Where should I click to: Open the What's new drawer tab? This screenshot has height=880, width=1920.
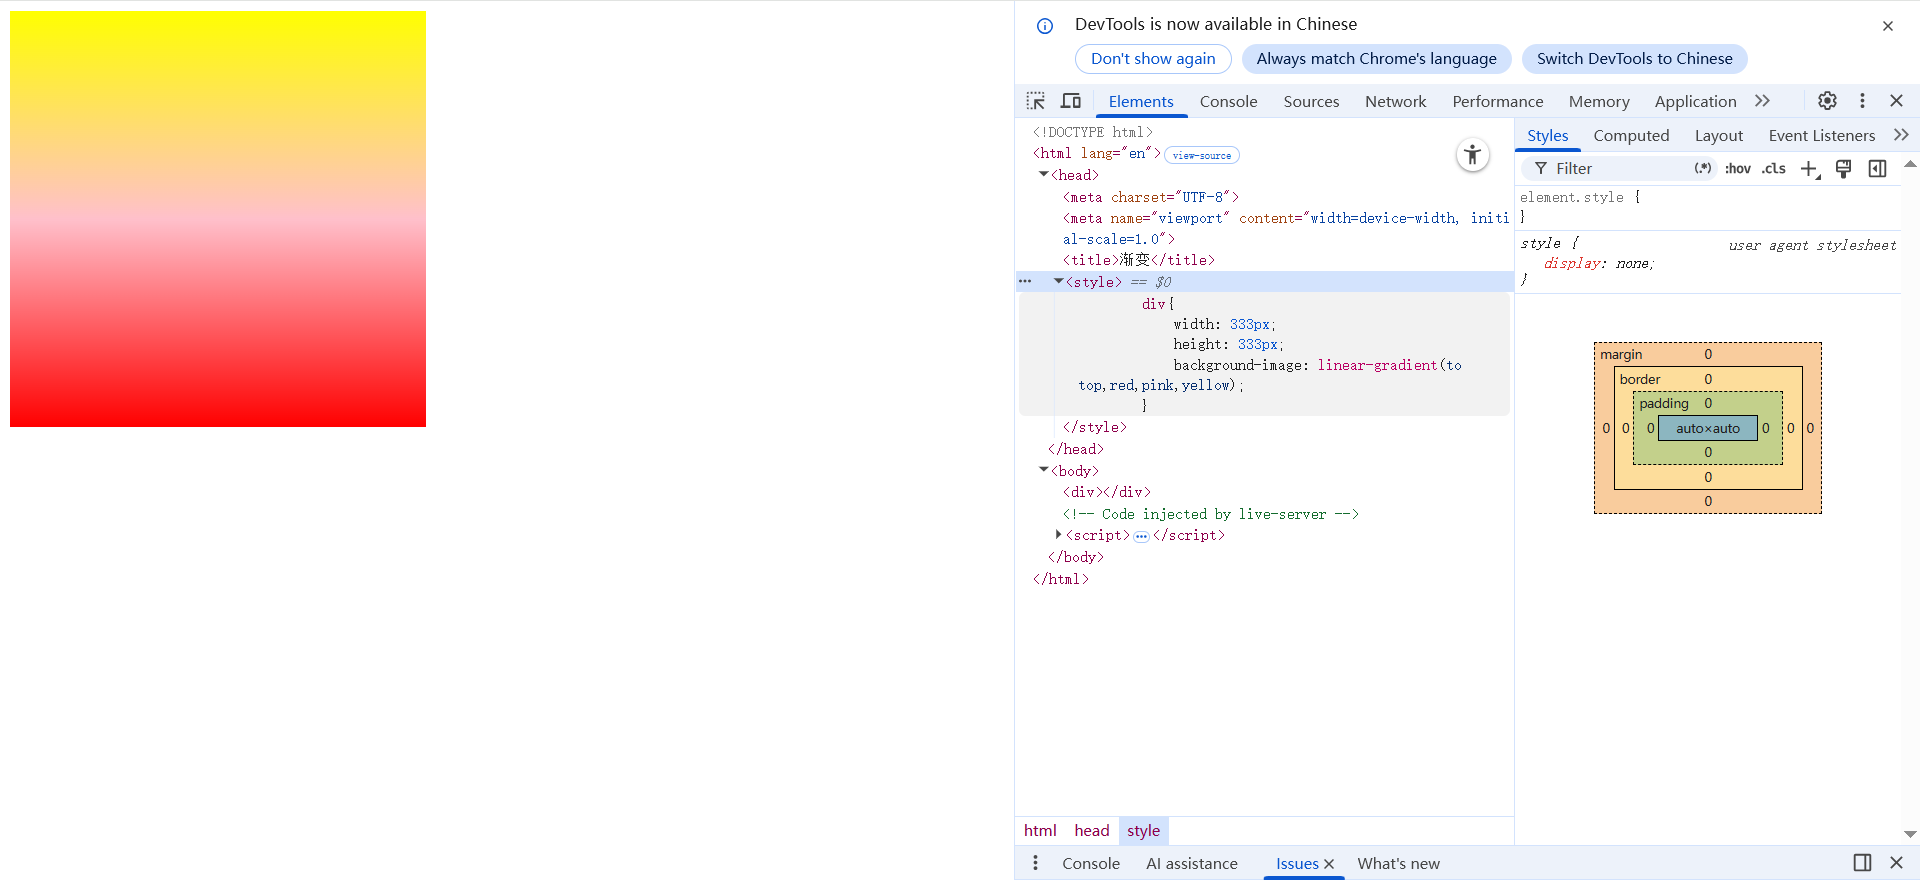1398,863
